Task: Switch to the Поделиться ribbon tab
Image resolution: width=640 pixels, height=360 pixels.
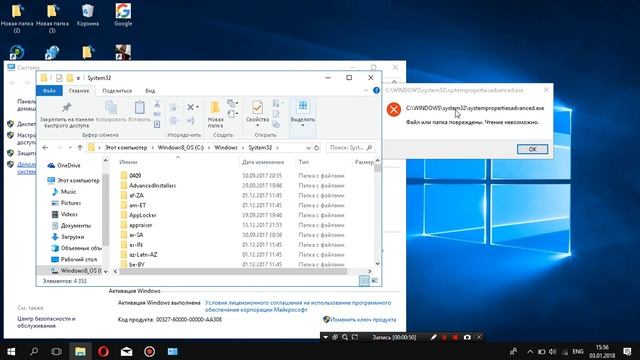Action: [x=117, y=91]
